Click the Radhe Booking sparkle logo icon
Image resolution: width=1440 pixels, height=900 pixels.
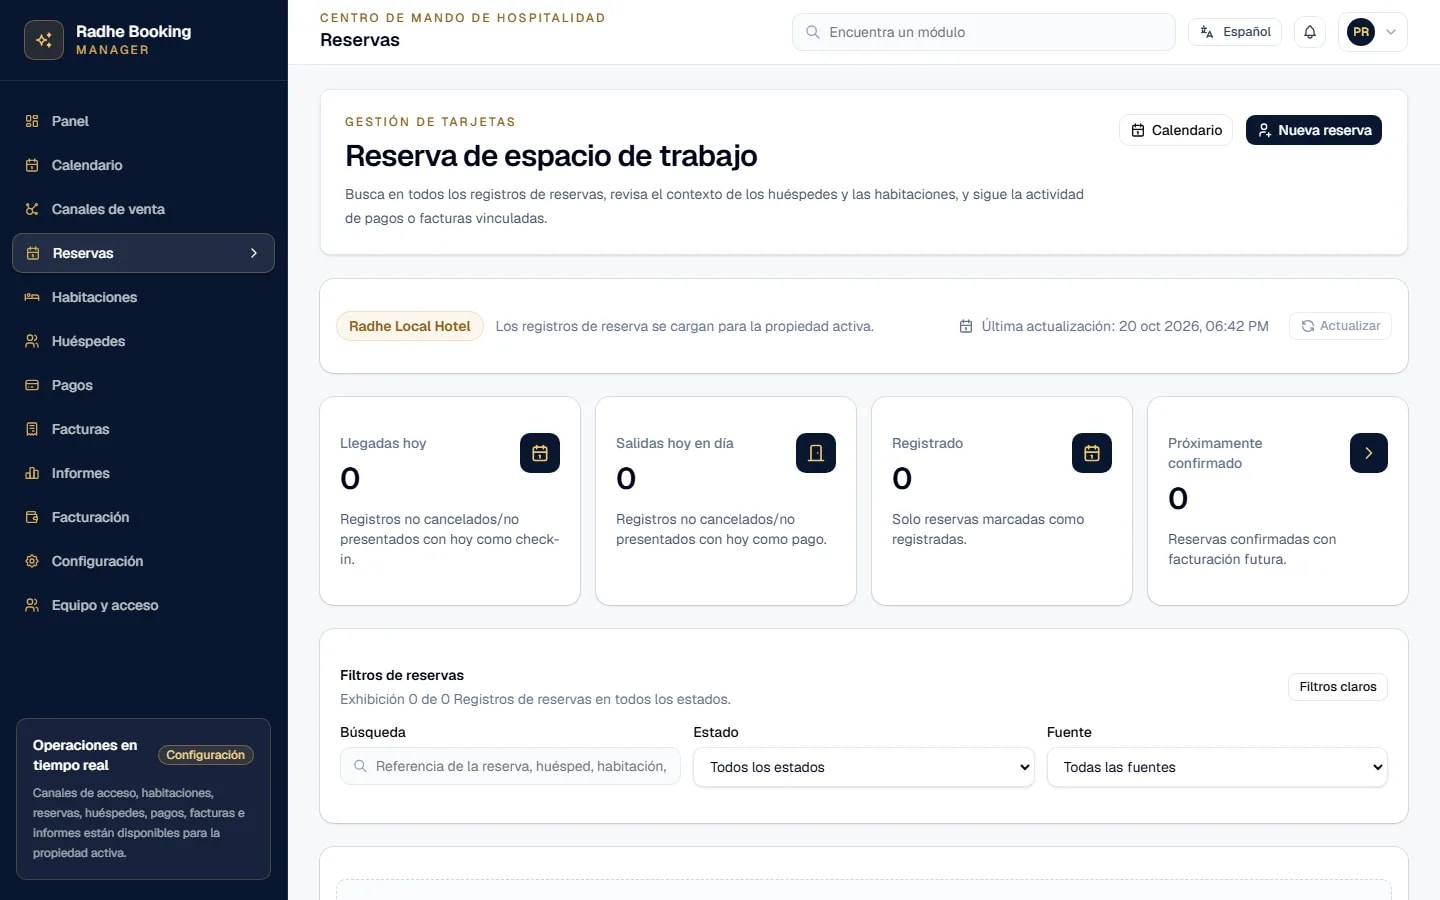44,40
